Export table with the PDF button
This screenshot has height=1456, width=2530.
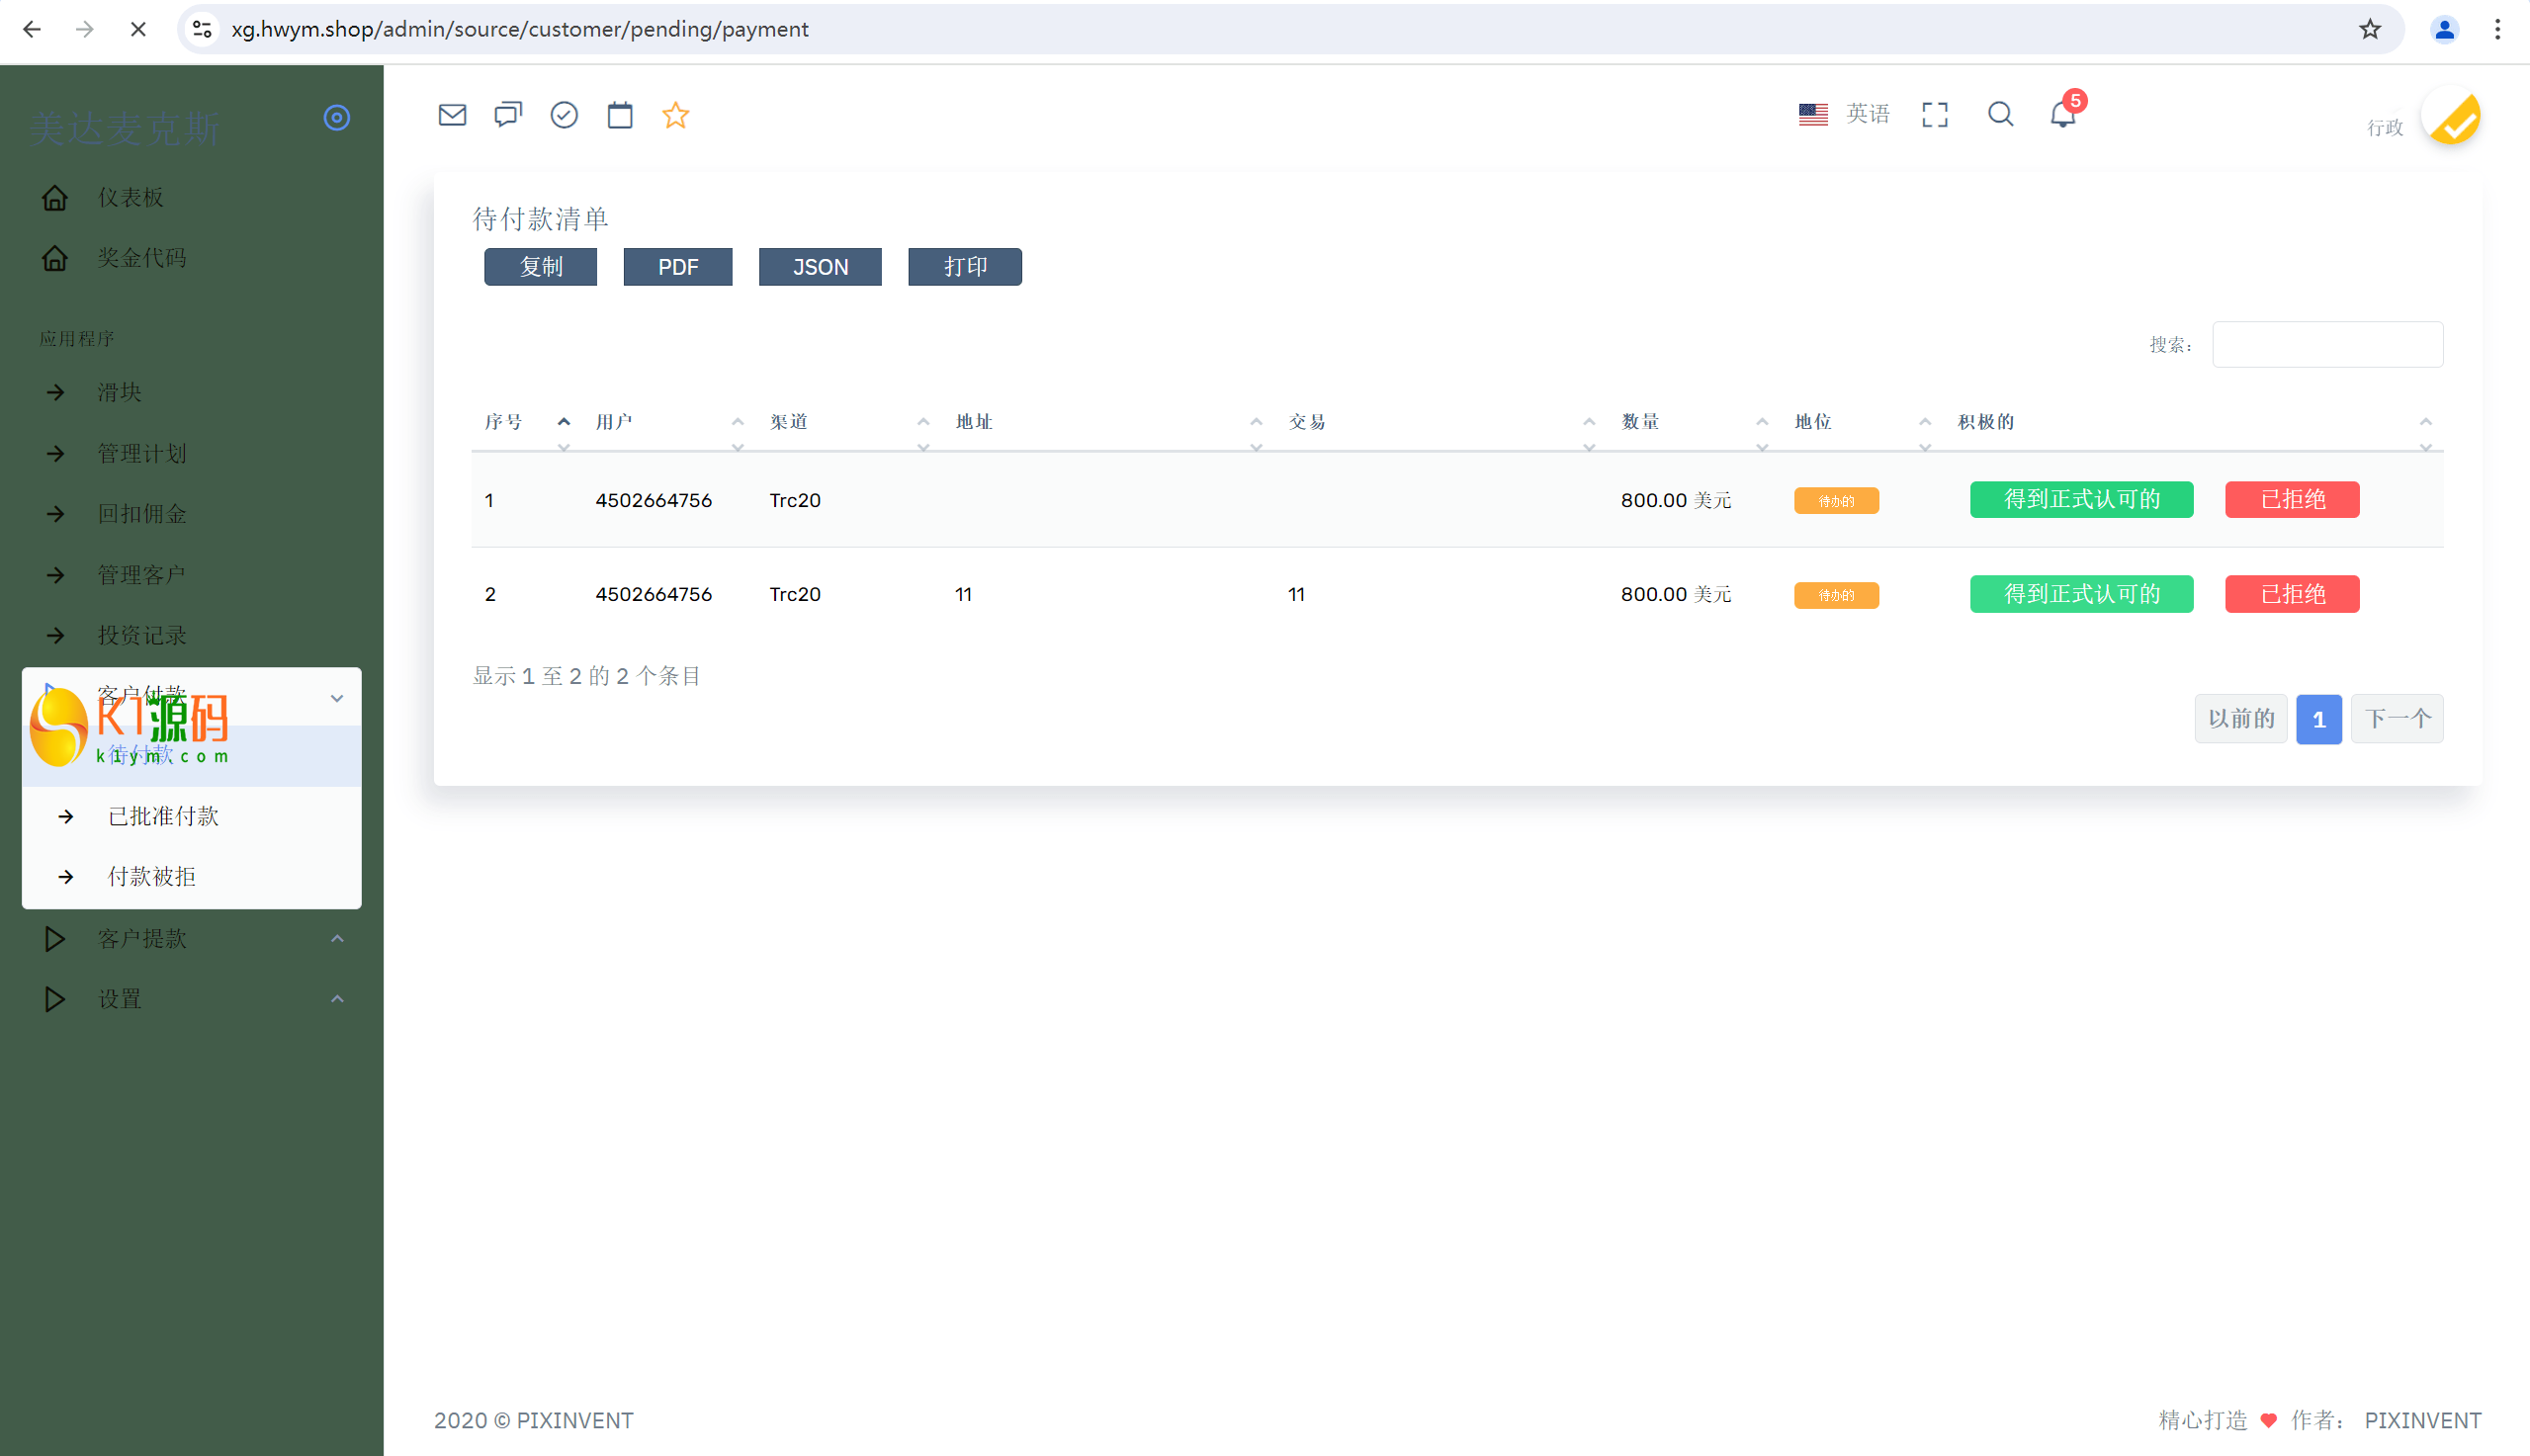click(677, 267)
